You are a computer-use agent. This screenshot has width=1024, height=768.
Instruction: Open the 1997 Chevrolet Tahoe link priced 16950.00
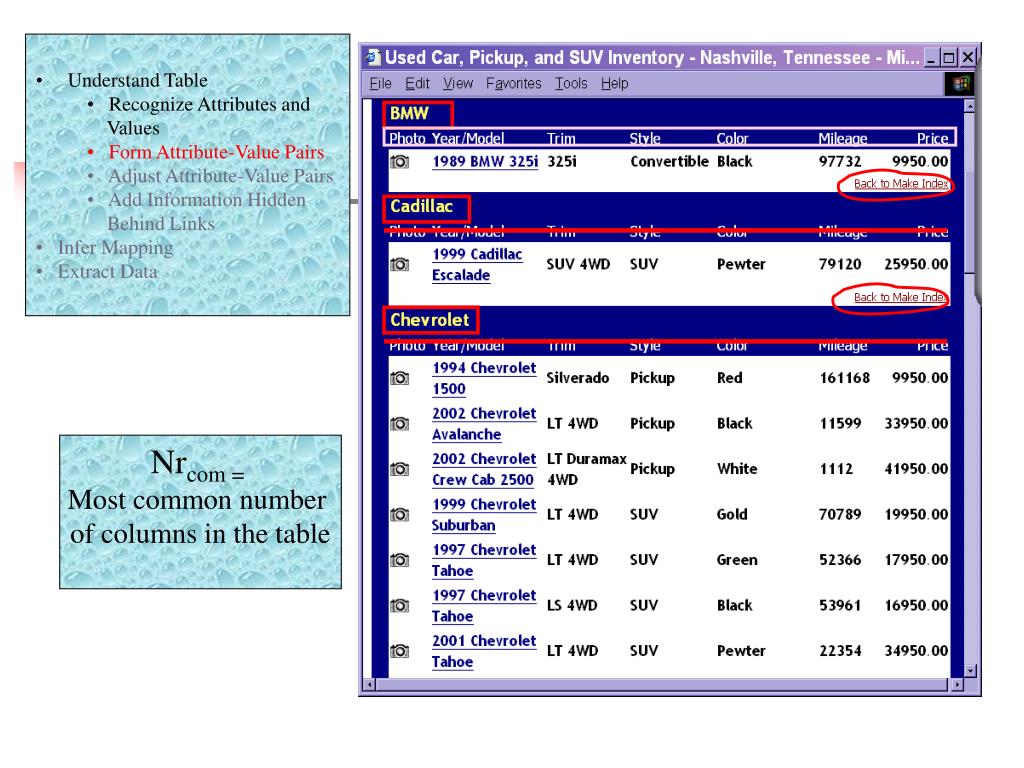(484, 605)
